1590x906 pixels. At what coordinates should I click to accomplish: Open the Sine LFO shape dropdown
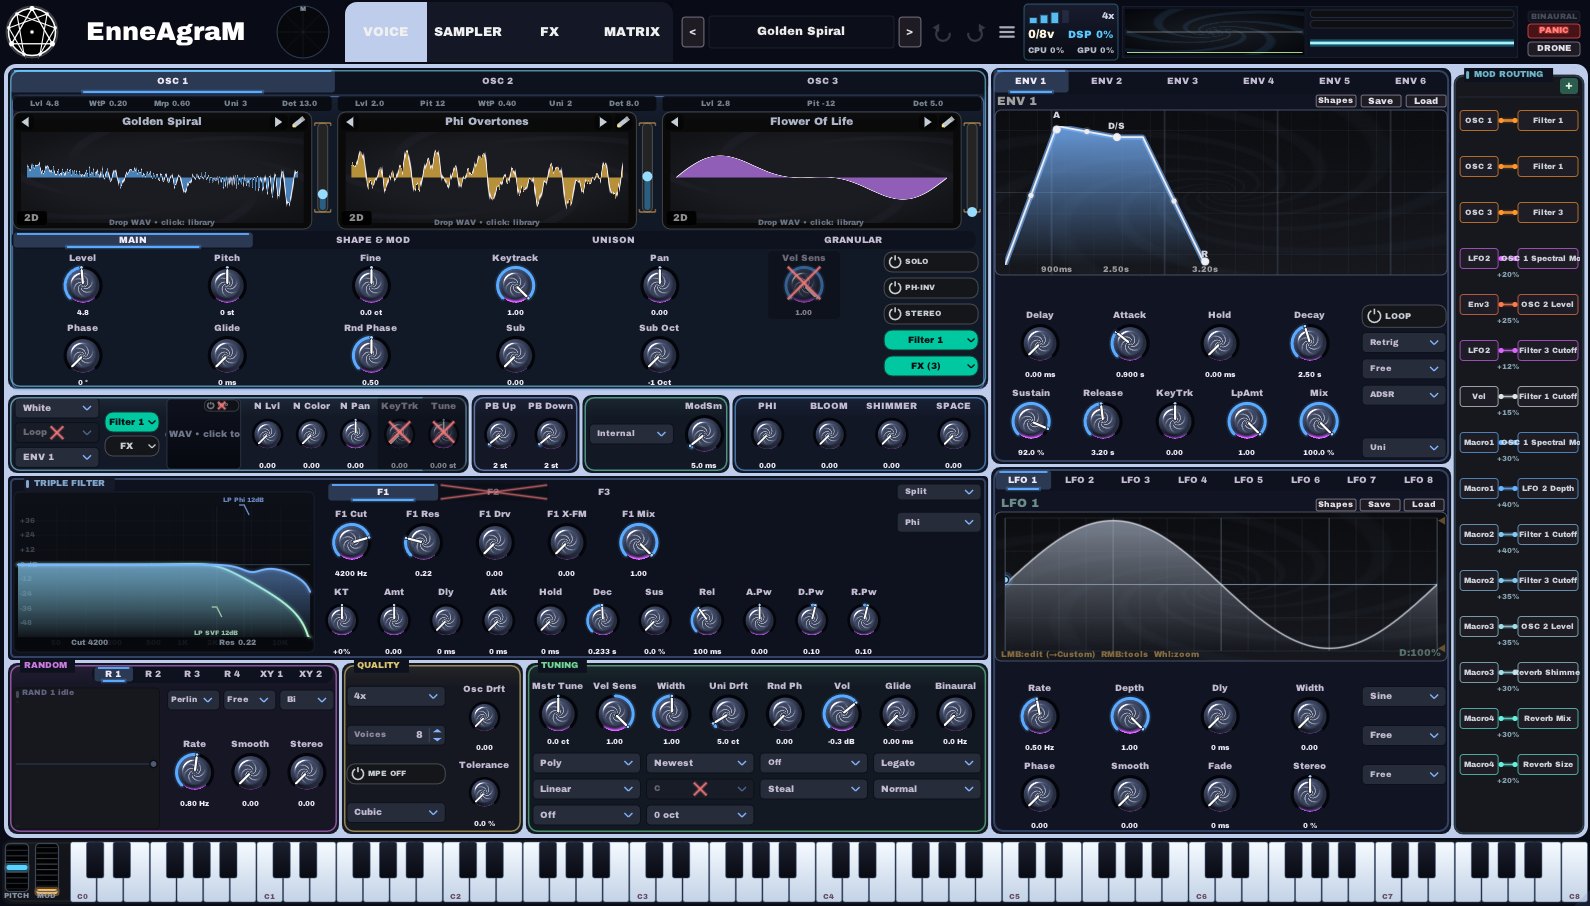(1403, 696)
